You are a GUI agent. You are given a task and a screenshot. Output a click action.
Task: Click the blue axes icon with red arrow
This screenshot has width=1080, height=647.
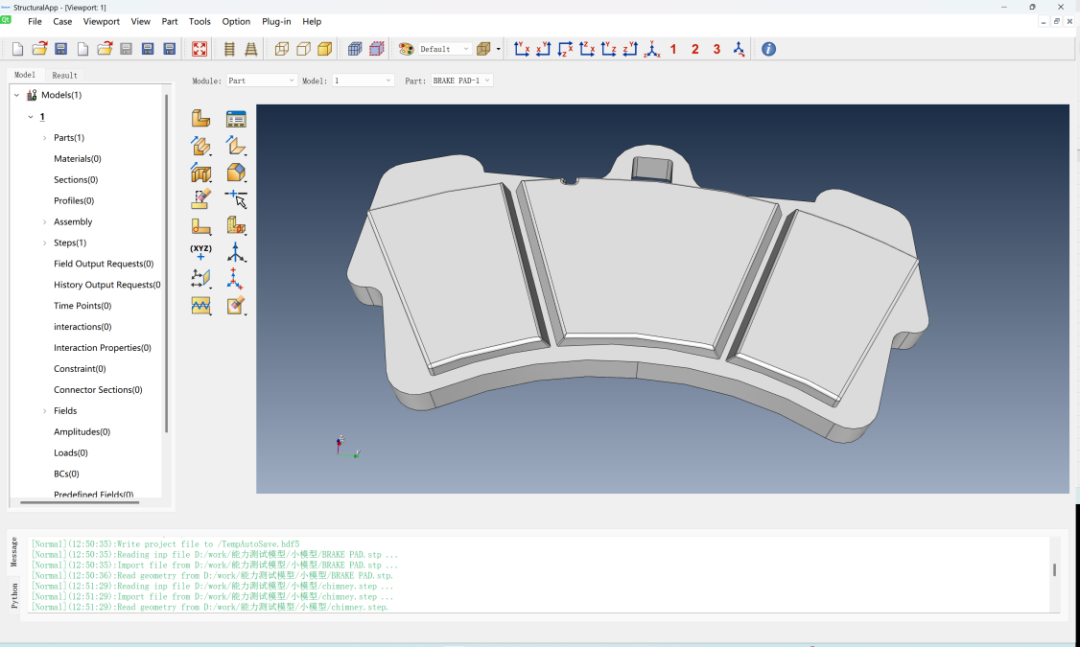[x=738, y=49]
